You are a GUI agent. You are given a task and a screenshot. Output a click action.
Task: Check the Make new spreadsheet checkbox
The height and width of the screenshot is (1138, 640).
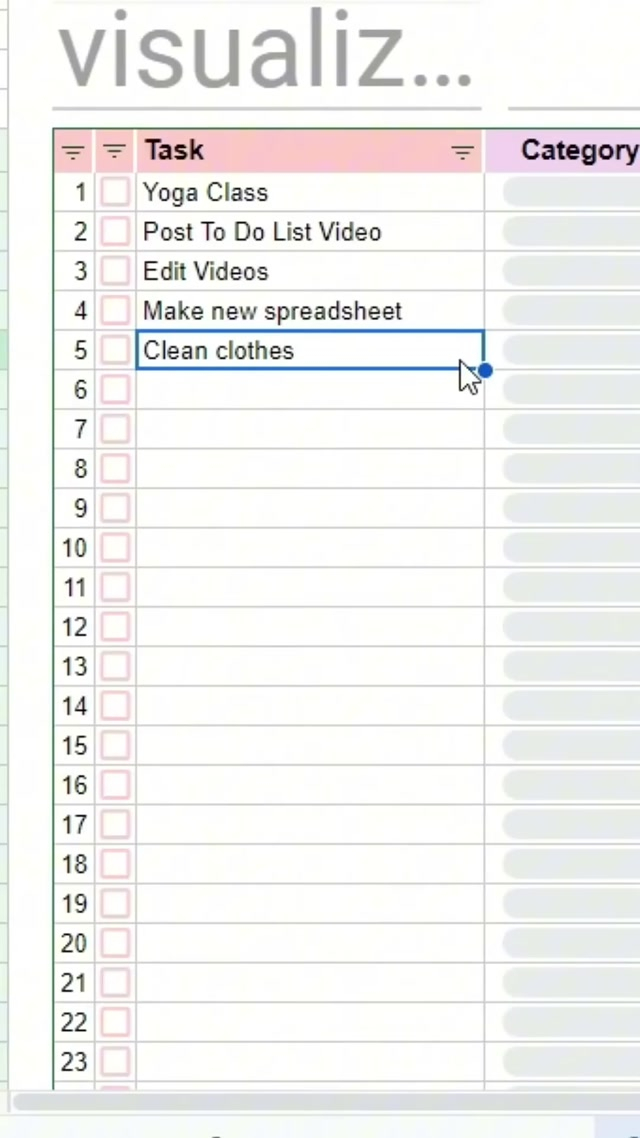[115, 311]
